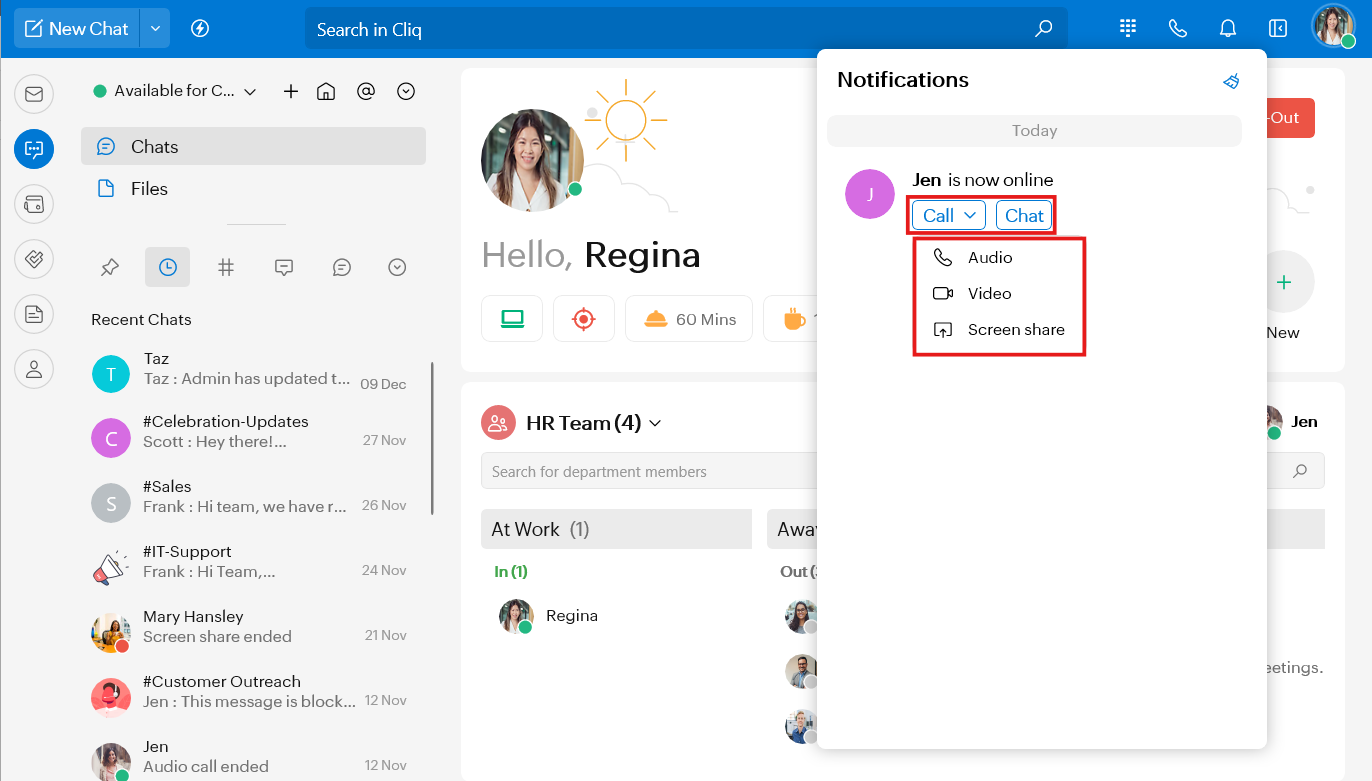The image size is (1372, 781).
Task: Click the Chat button for Jen
Action: coord(1024,215)
